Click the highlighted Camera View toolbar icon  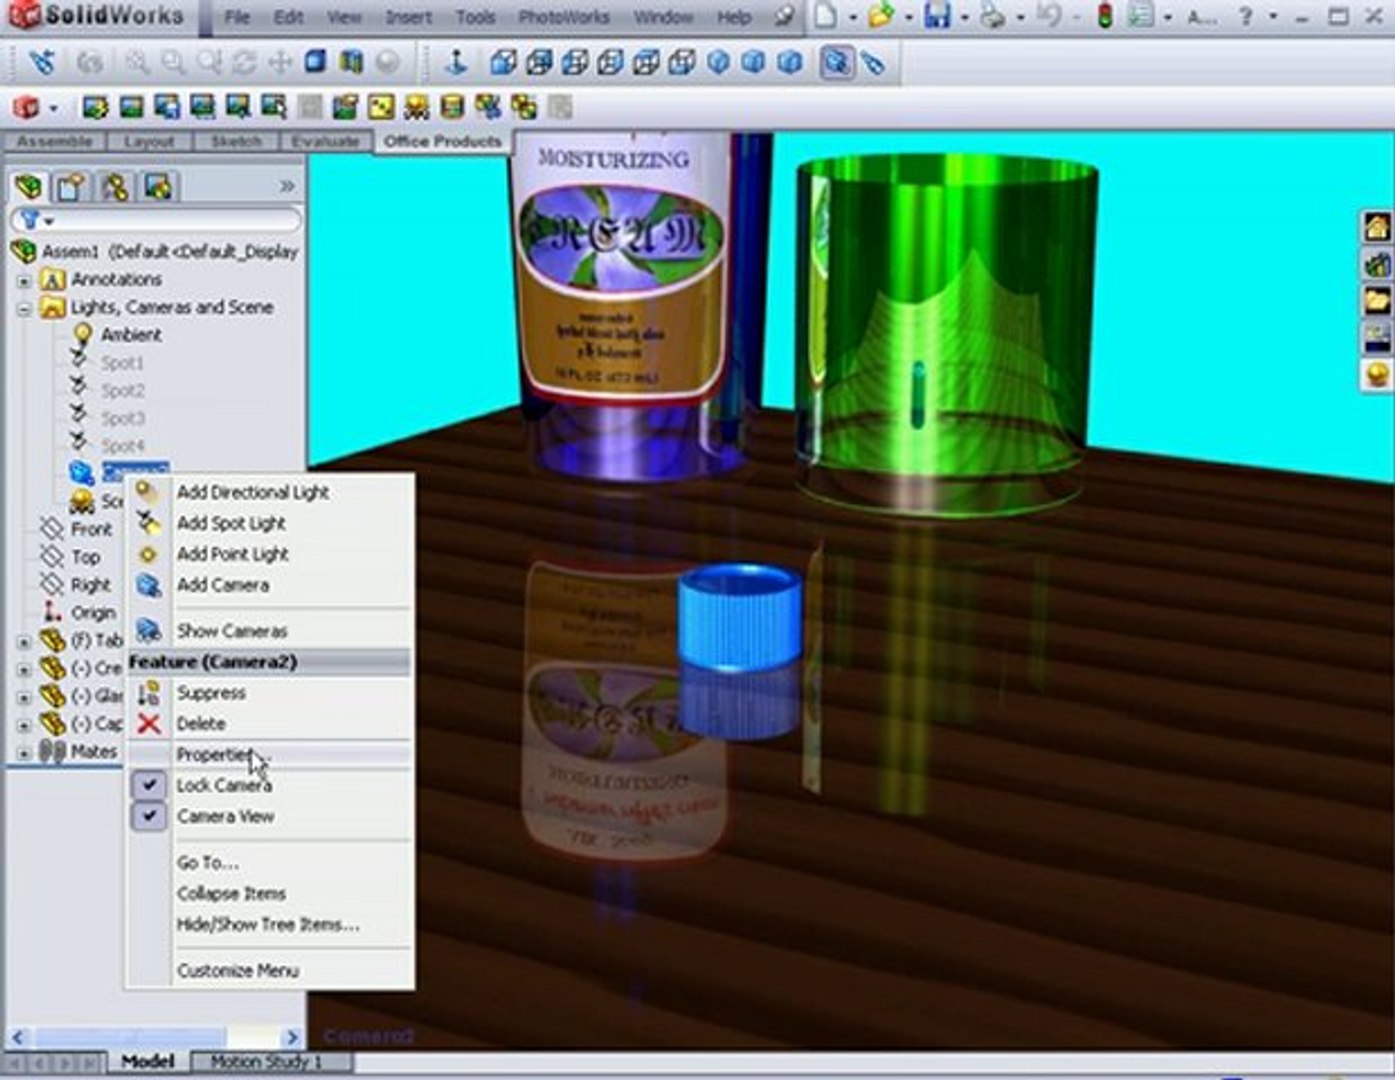(x=836, y=63)
